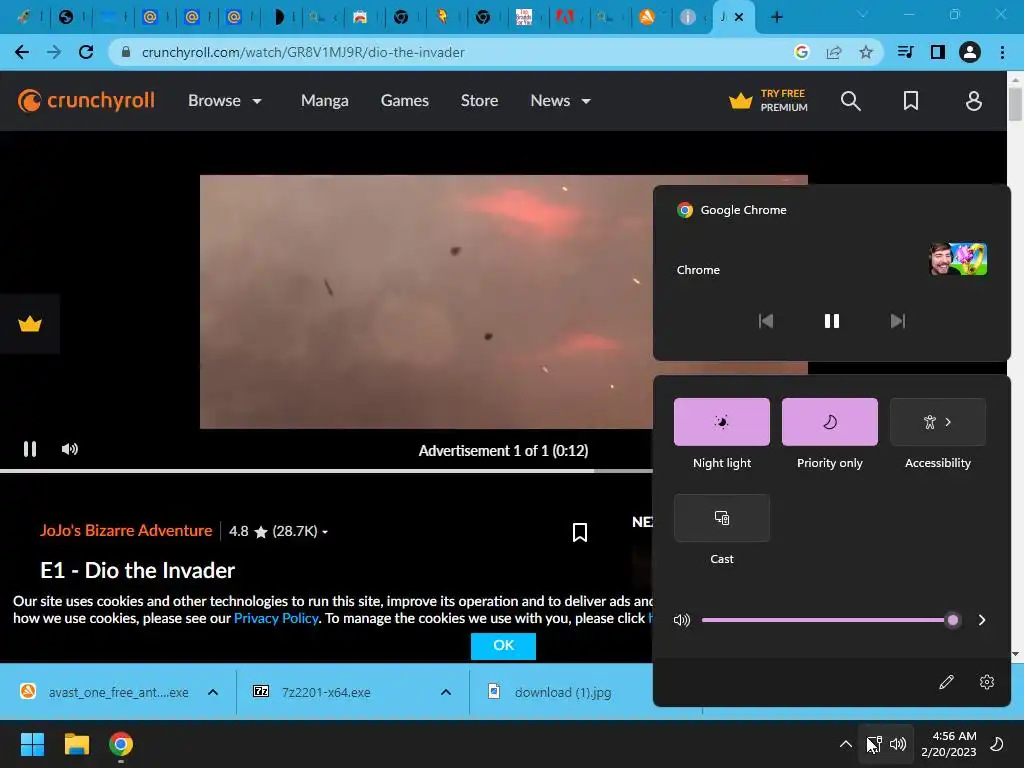
Task: Click the media thumbnail in Chrome panel
Action: tap(957, 259)
